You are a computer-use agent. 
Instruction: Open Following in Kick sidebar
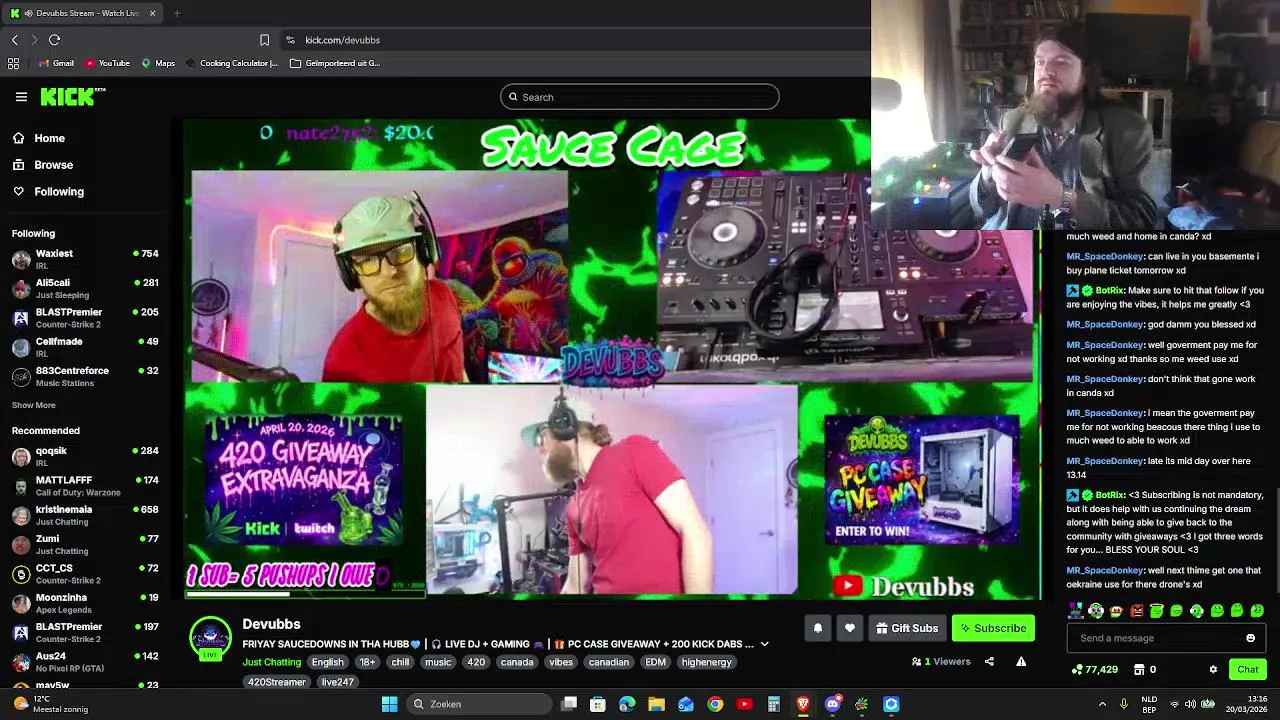tap(48, 191)
